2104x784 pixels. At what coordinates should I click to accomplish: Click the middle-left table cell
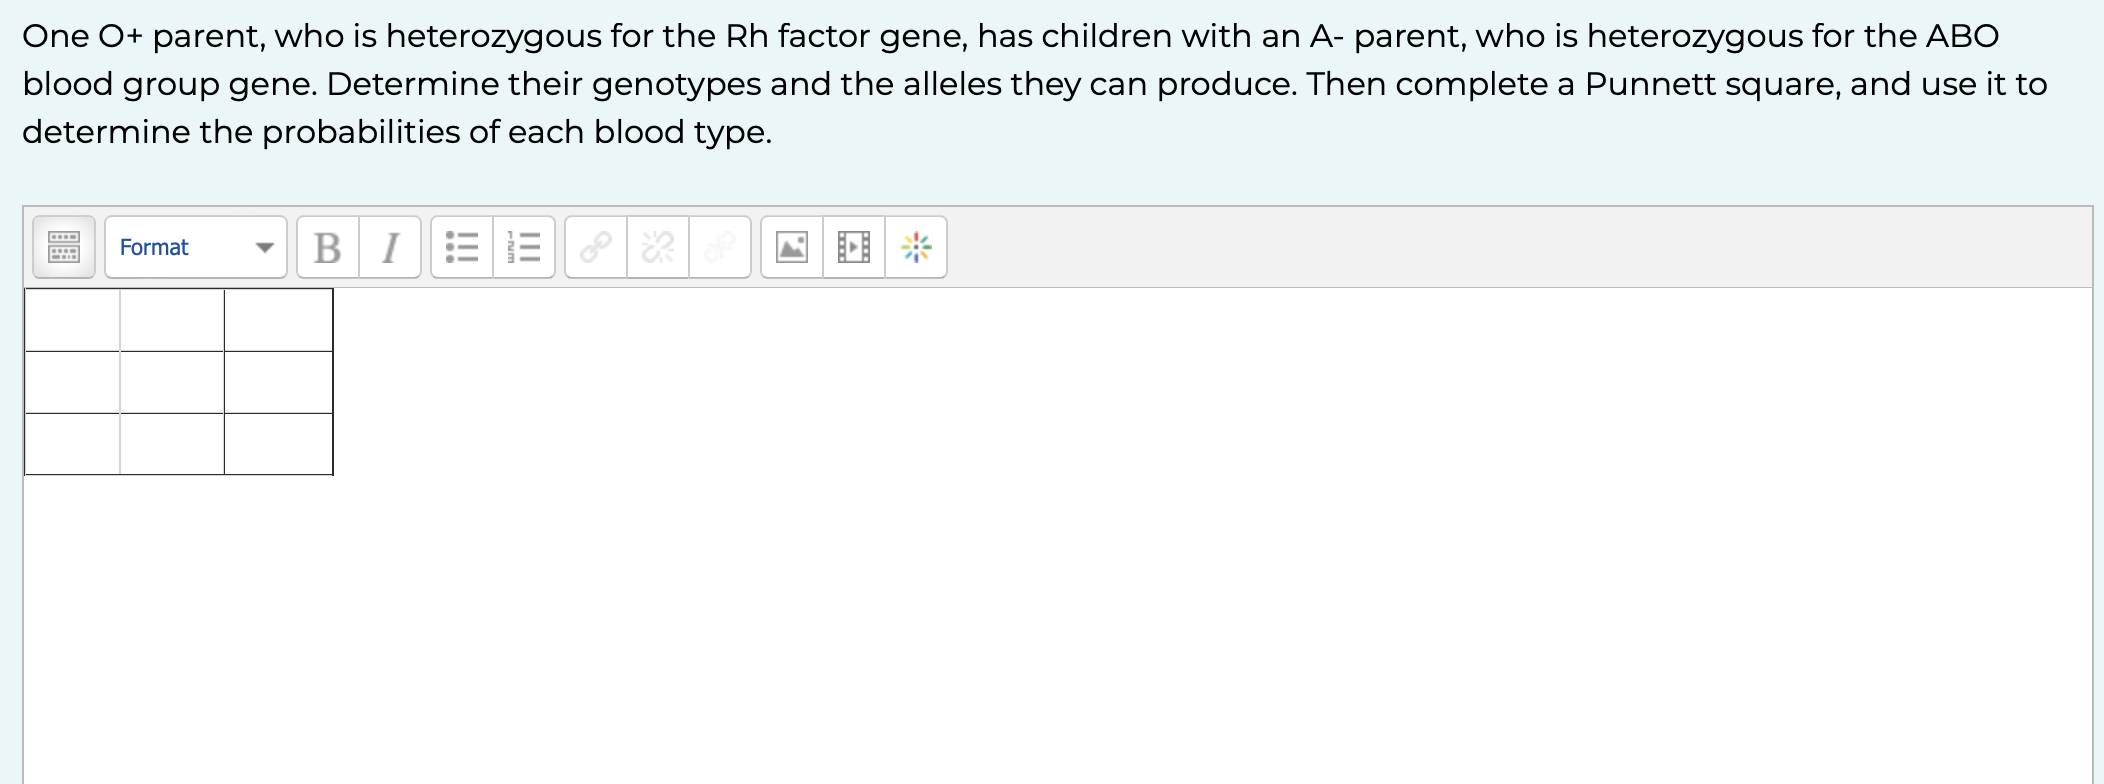point(72,382)
